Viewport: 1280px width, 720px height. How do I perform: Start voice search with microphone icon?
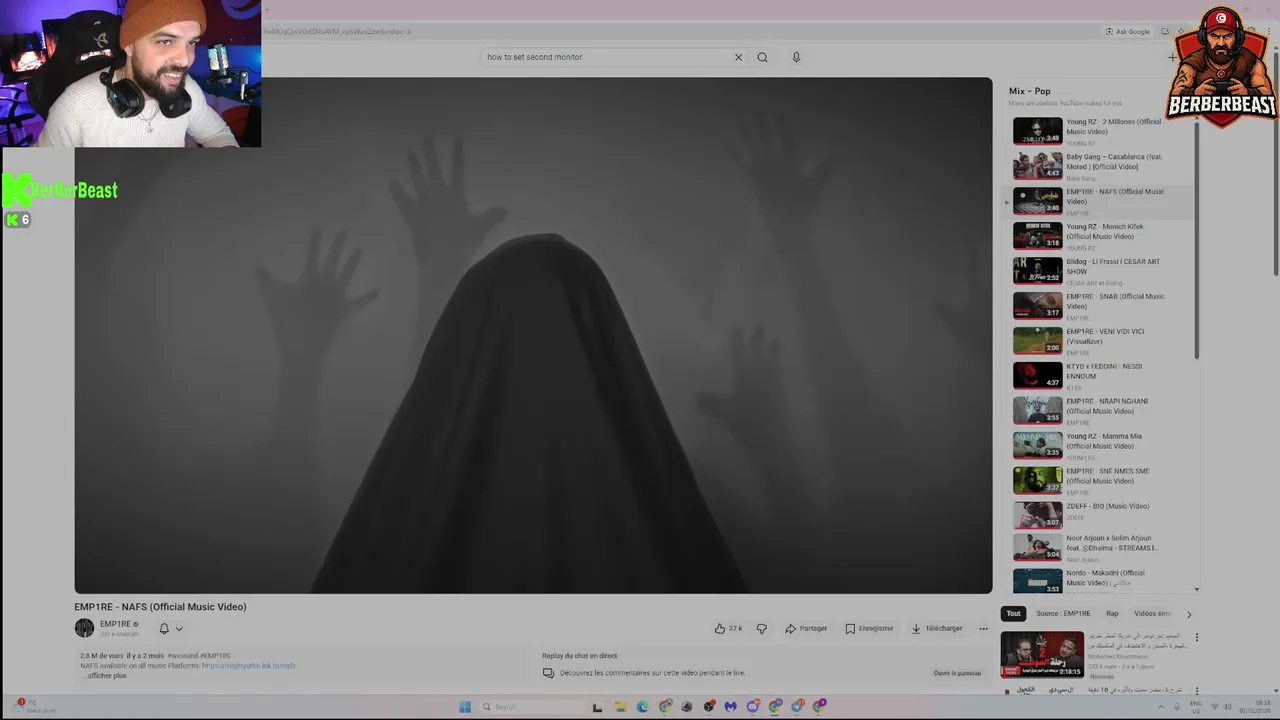coord(796,57)
